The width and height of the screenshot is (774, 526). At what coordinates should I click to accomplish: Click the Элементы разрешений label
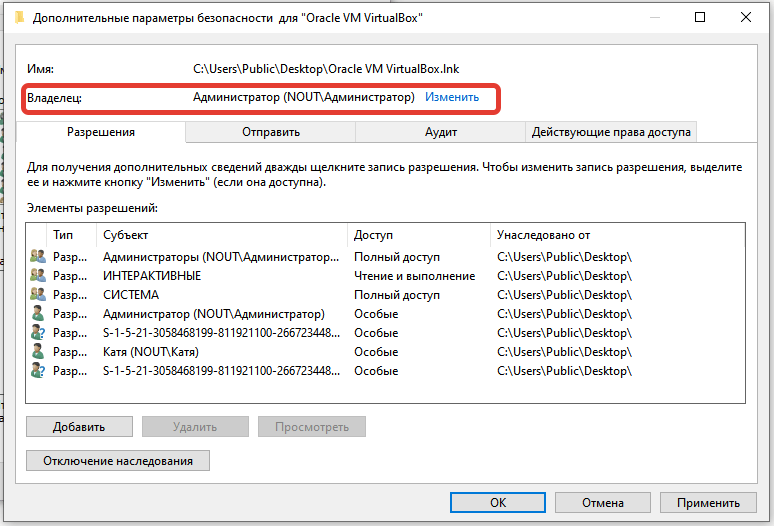point(92,208)
